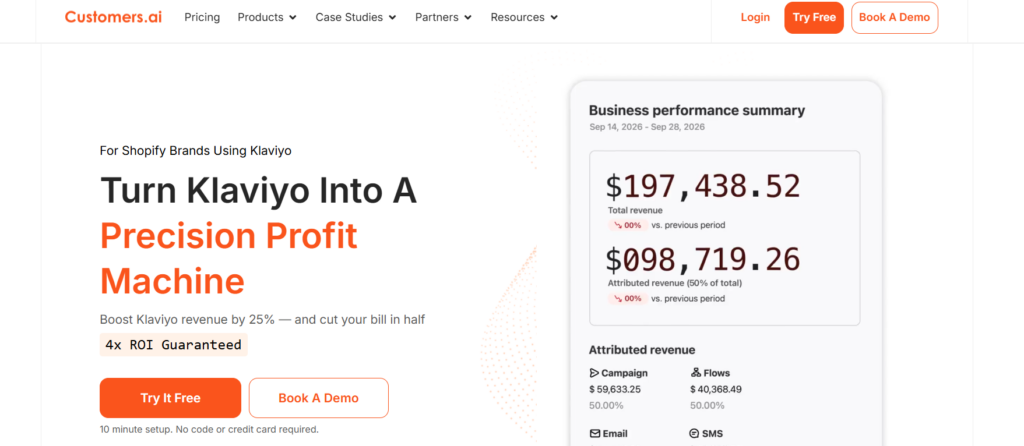Click the Login link

[755, 17]
